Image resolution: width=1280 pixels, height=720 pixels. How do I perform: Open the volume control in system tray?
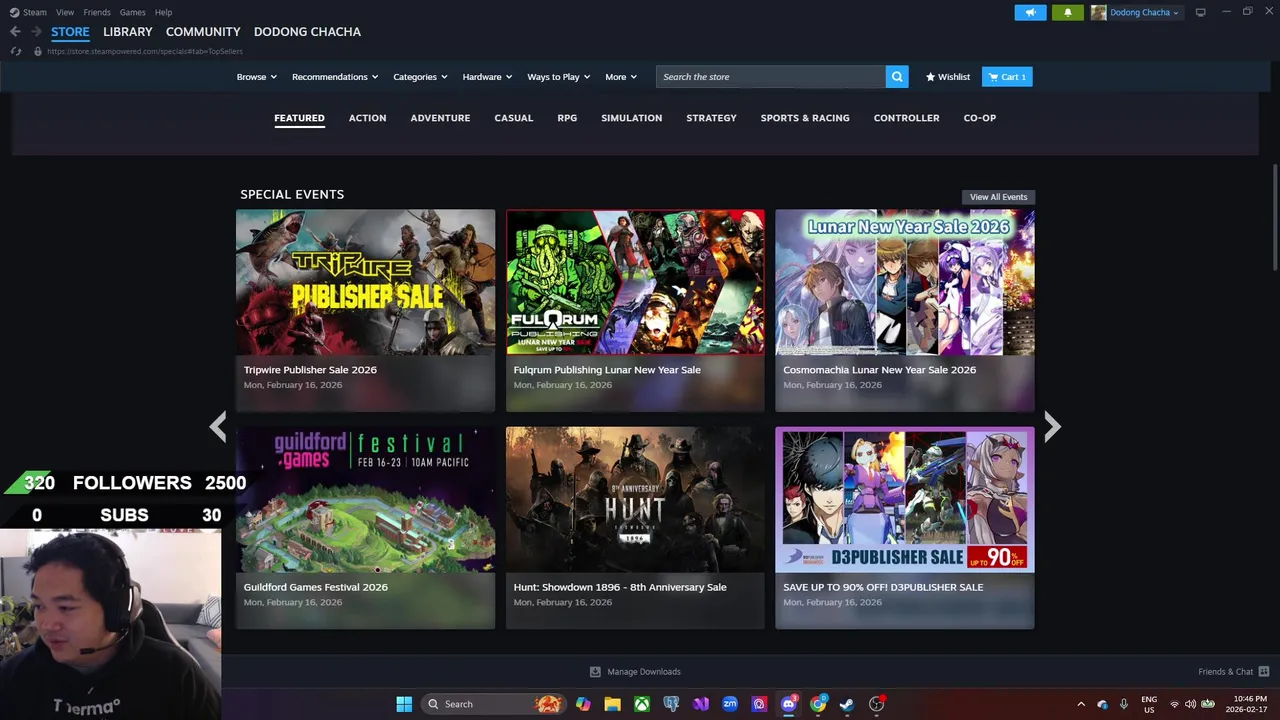coord(1190,704)
